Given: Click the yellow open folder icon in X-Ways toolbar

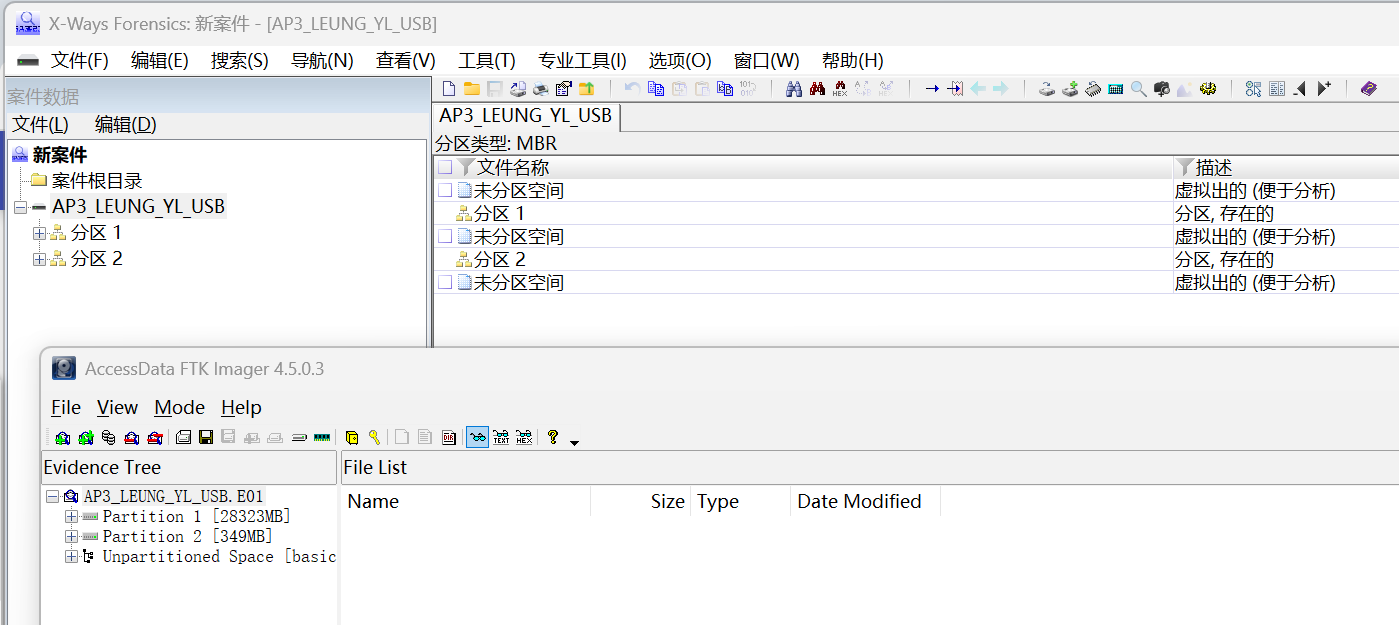Looking at the screenshot, I should (471, 89).
